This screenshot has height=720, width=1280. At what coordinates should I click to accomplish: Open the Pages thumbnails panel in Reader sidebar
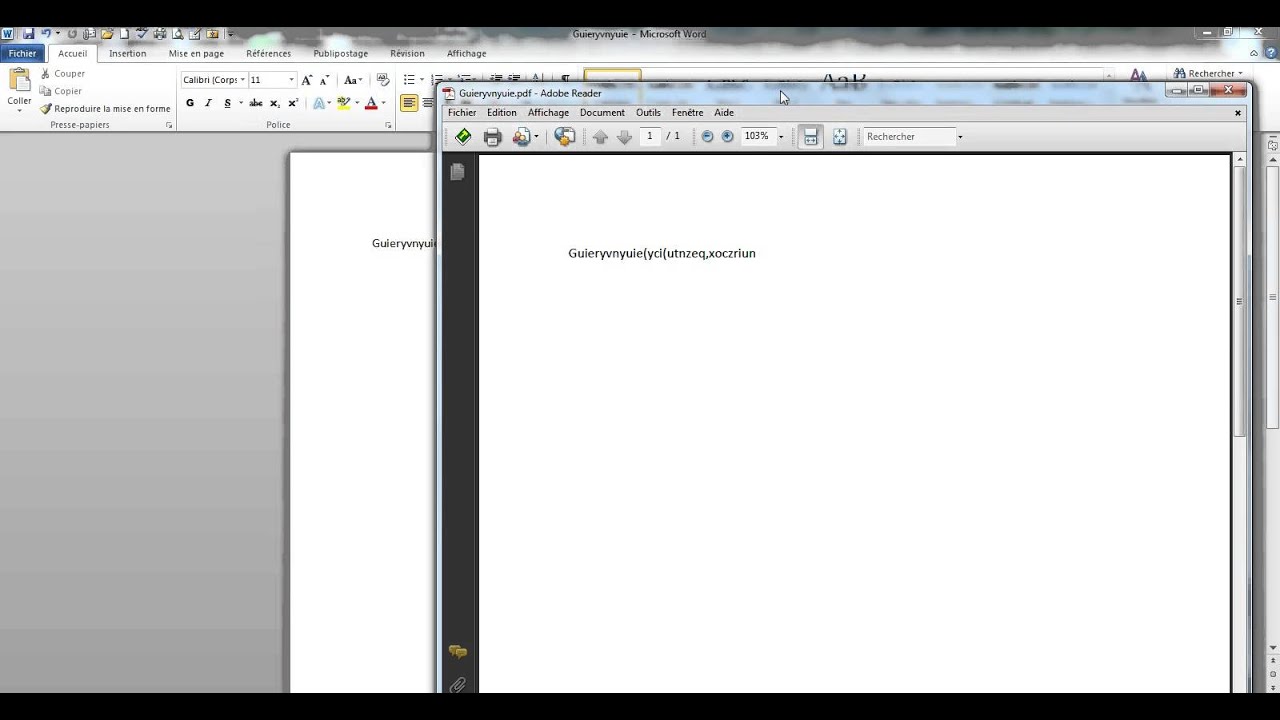[458, 172]
